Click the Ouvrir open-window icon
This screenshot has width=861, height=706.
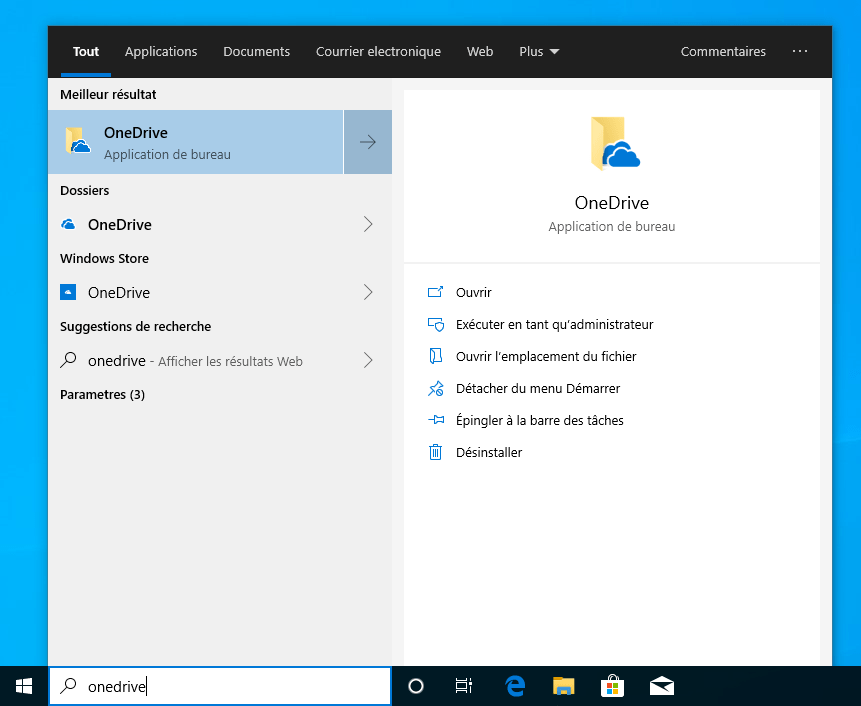click(435, 292)
